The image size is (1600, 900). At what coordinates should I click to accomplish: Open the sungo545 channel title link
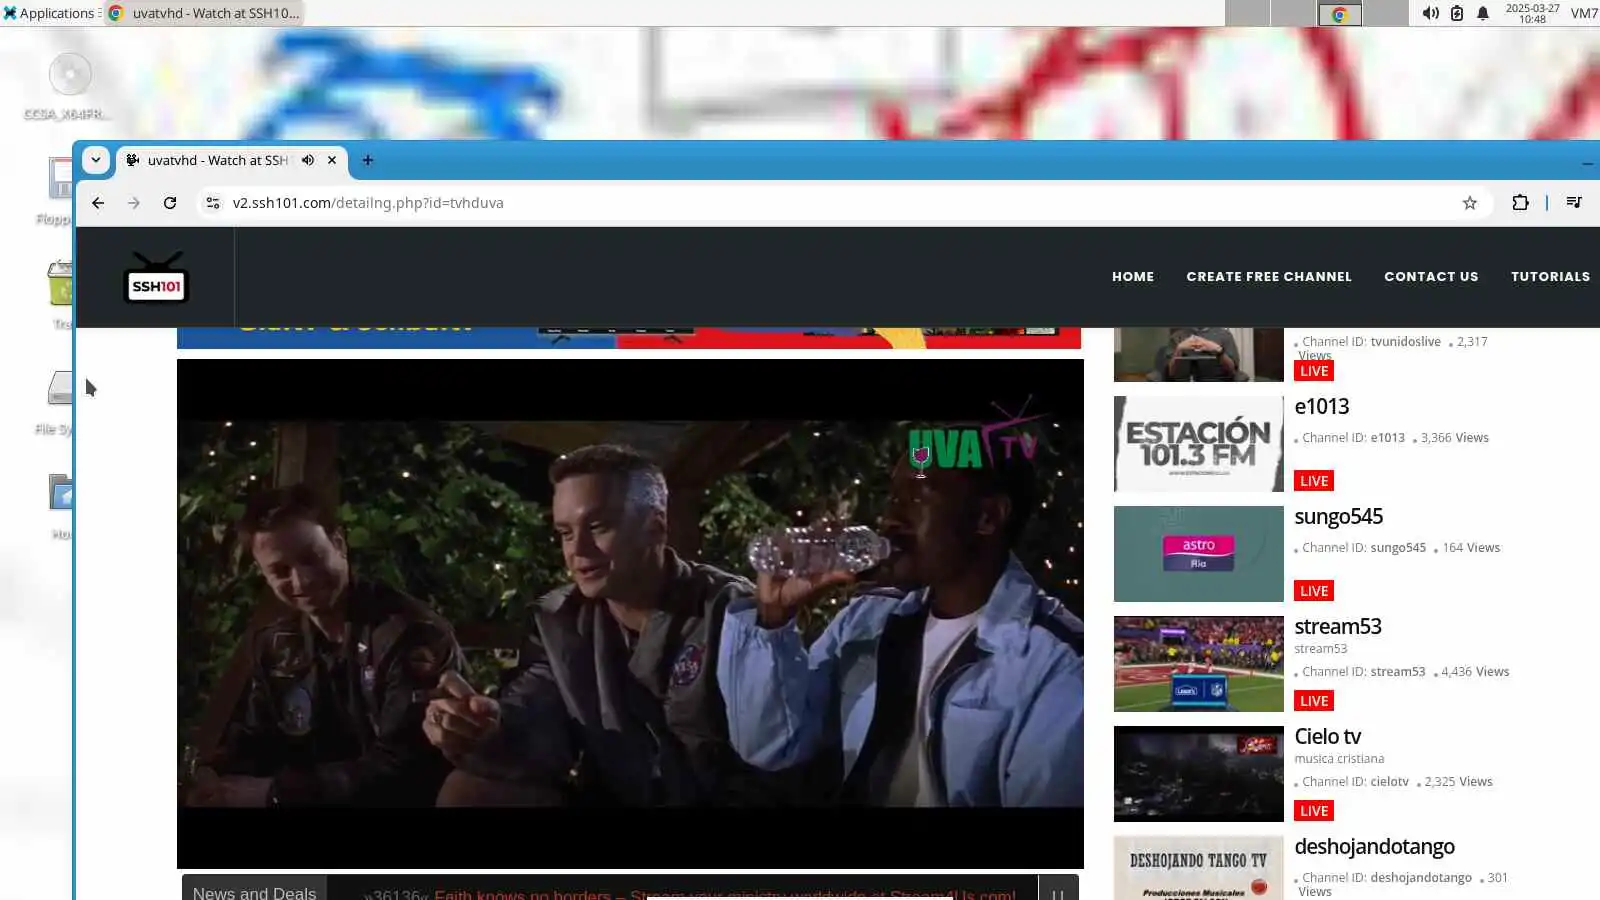[1339, 517]
